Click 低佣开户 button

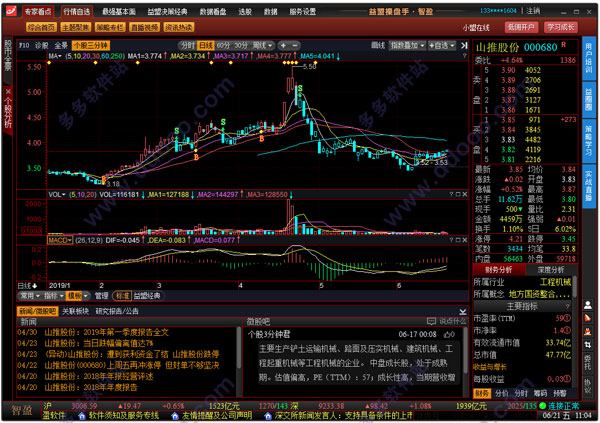pyautogui.click(x=521, y=27)
